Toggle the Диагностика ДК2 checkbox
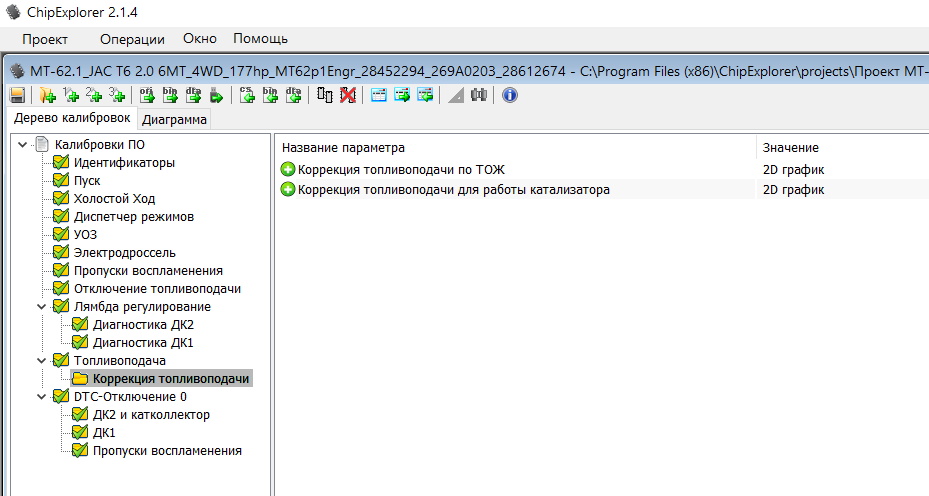 point(80,325)
